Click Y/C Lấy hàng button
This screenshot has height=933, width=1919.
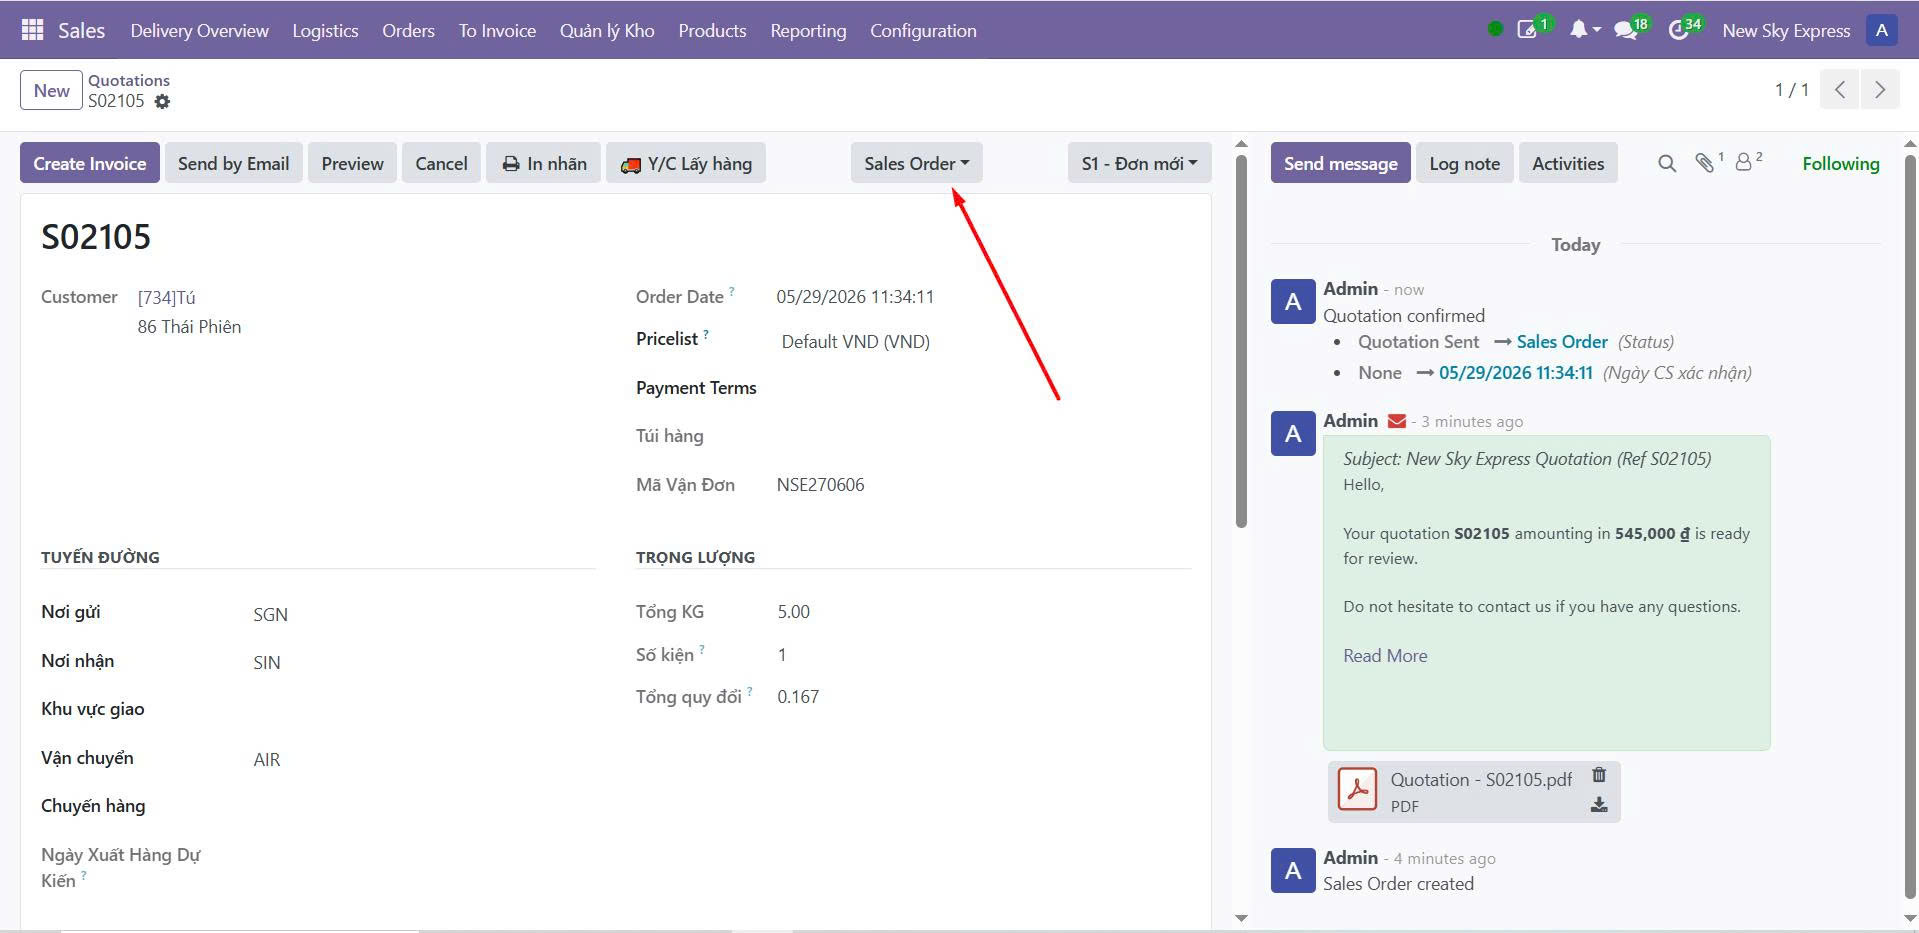click(x=686, y=163)
